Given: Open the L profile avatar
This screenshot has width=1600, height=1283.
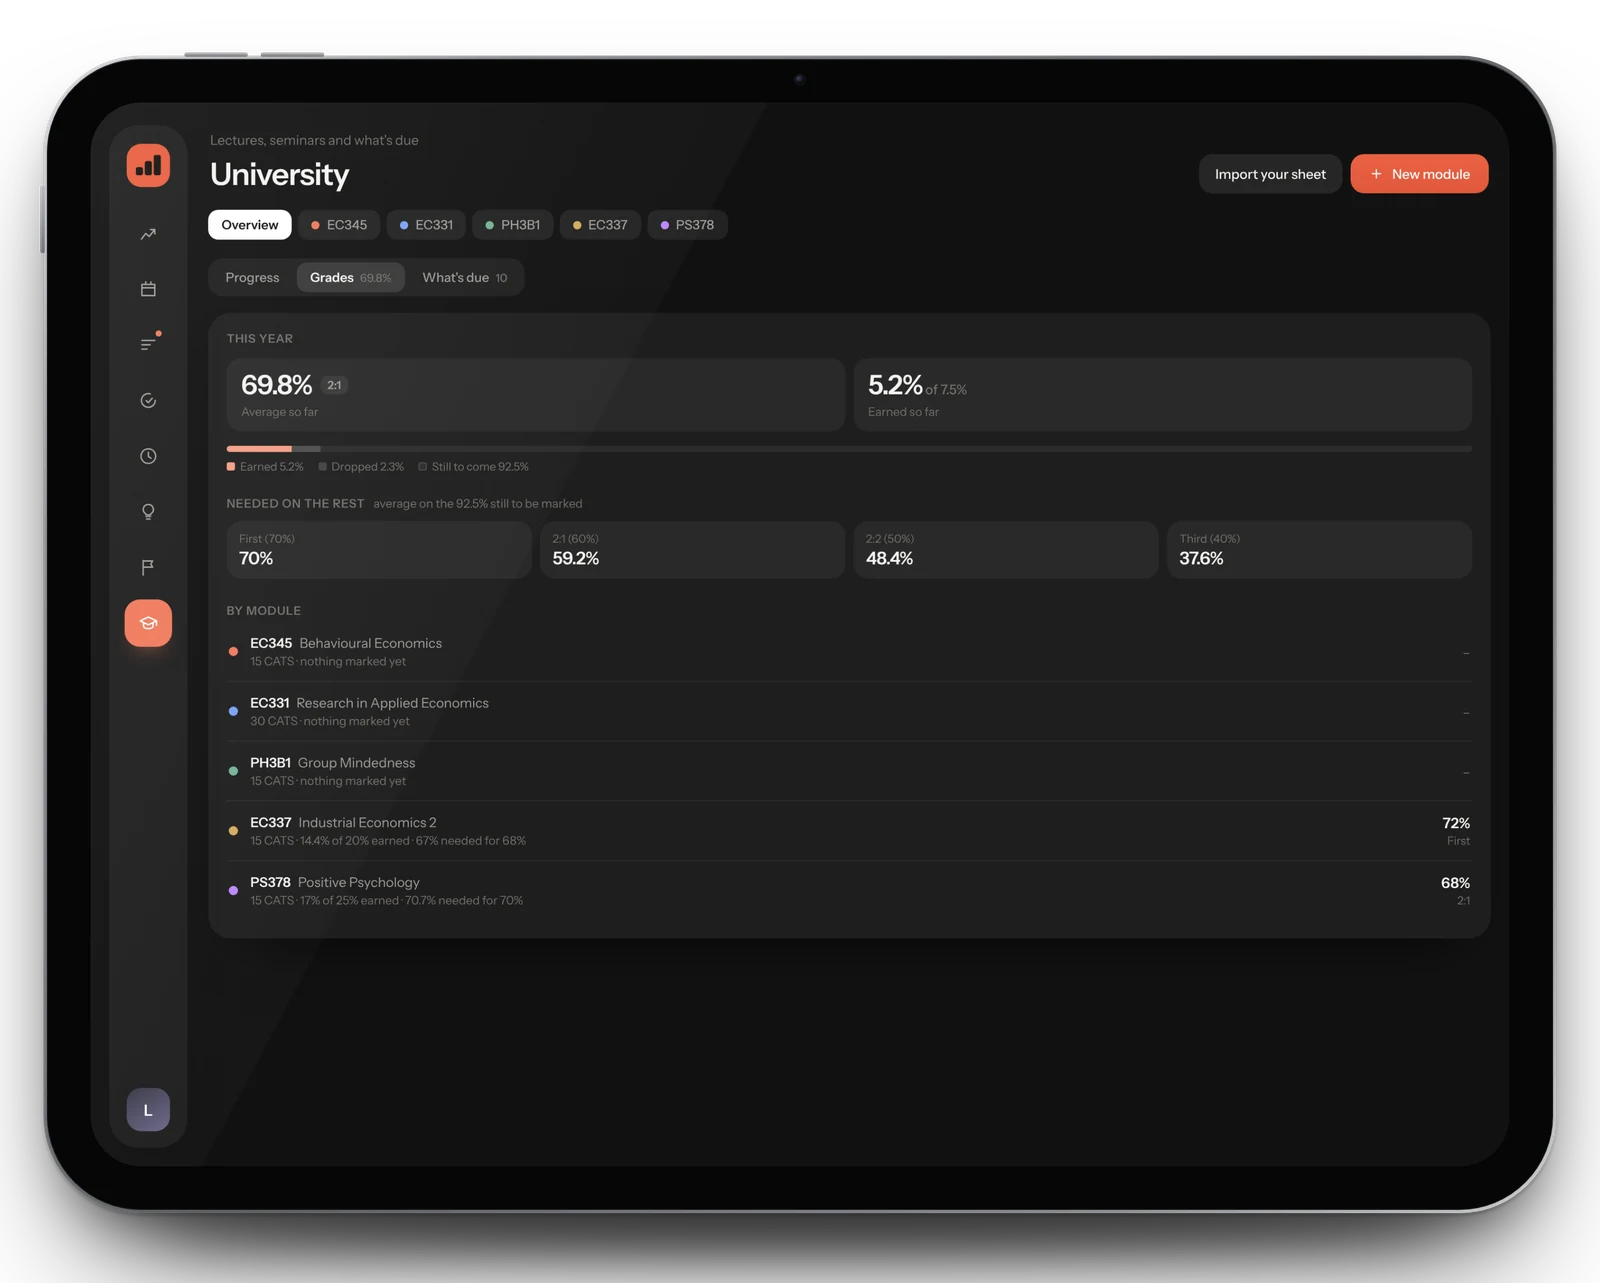Looking at the screenshot, I should tap(148, 1110).
